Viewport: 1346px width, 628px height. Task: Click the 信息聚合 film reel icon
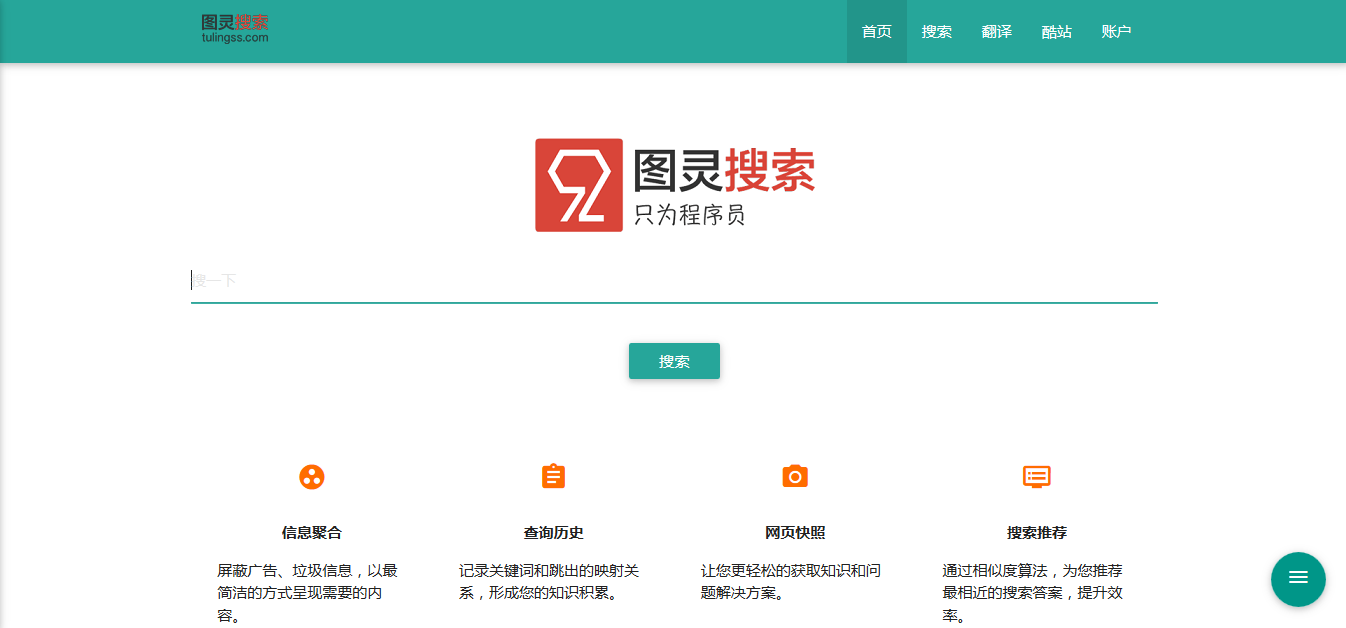[x=312, y=477]
